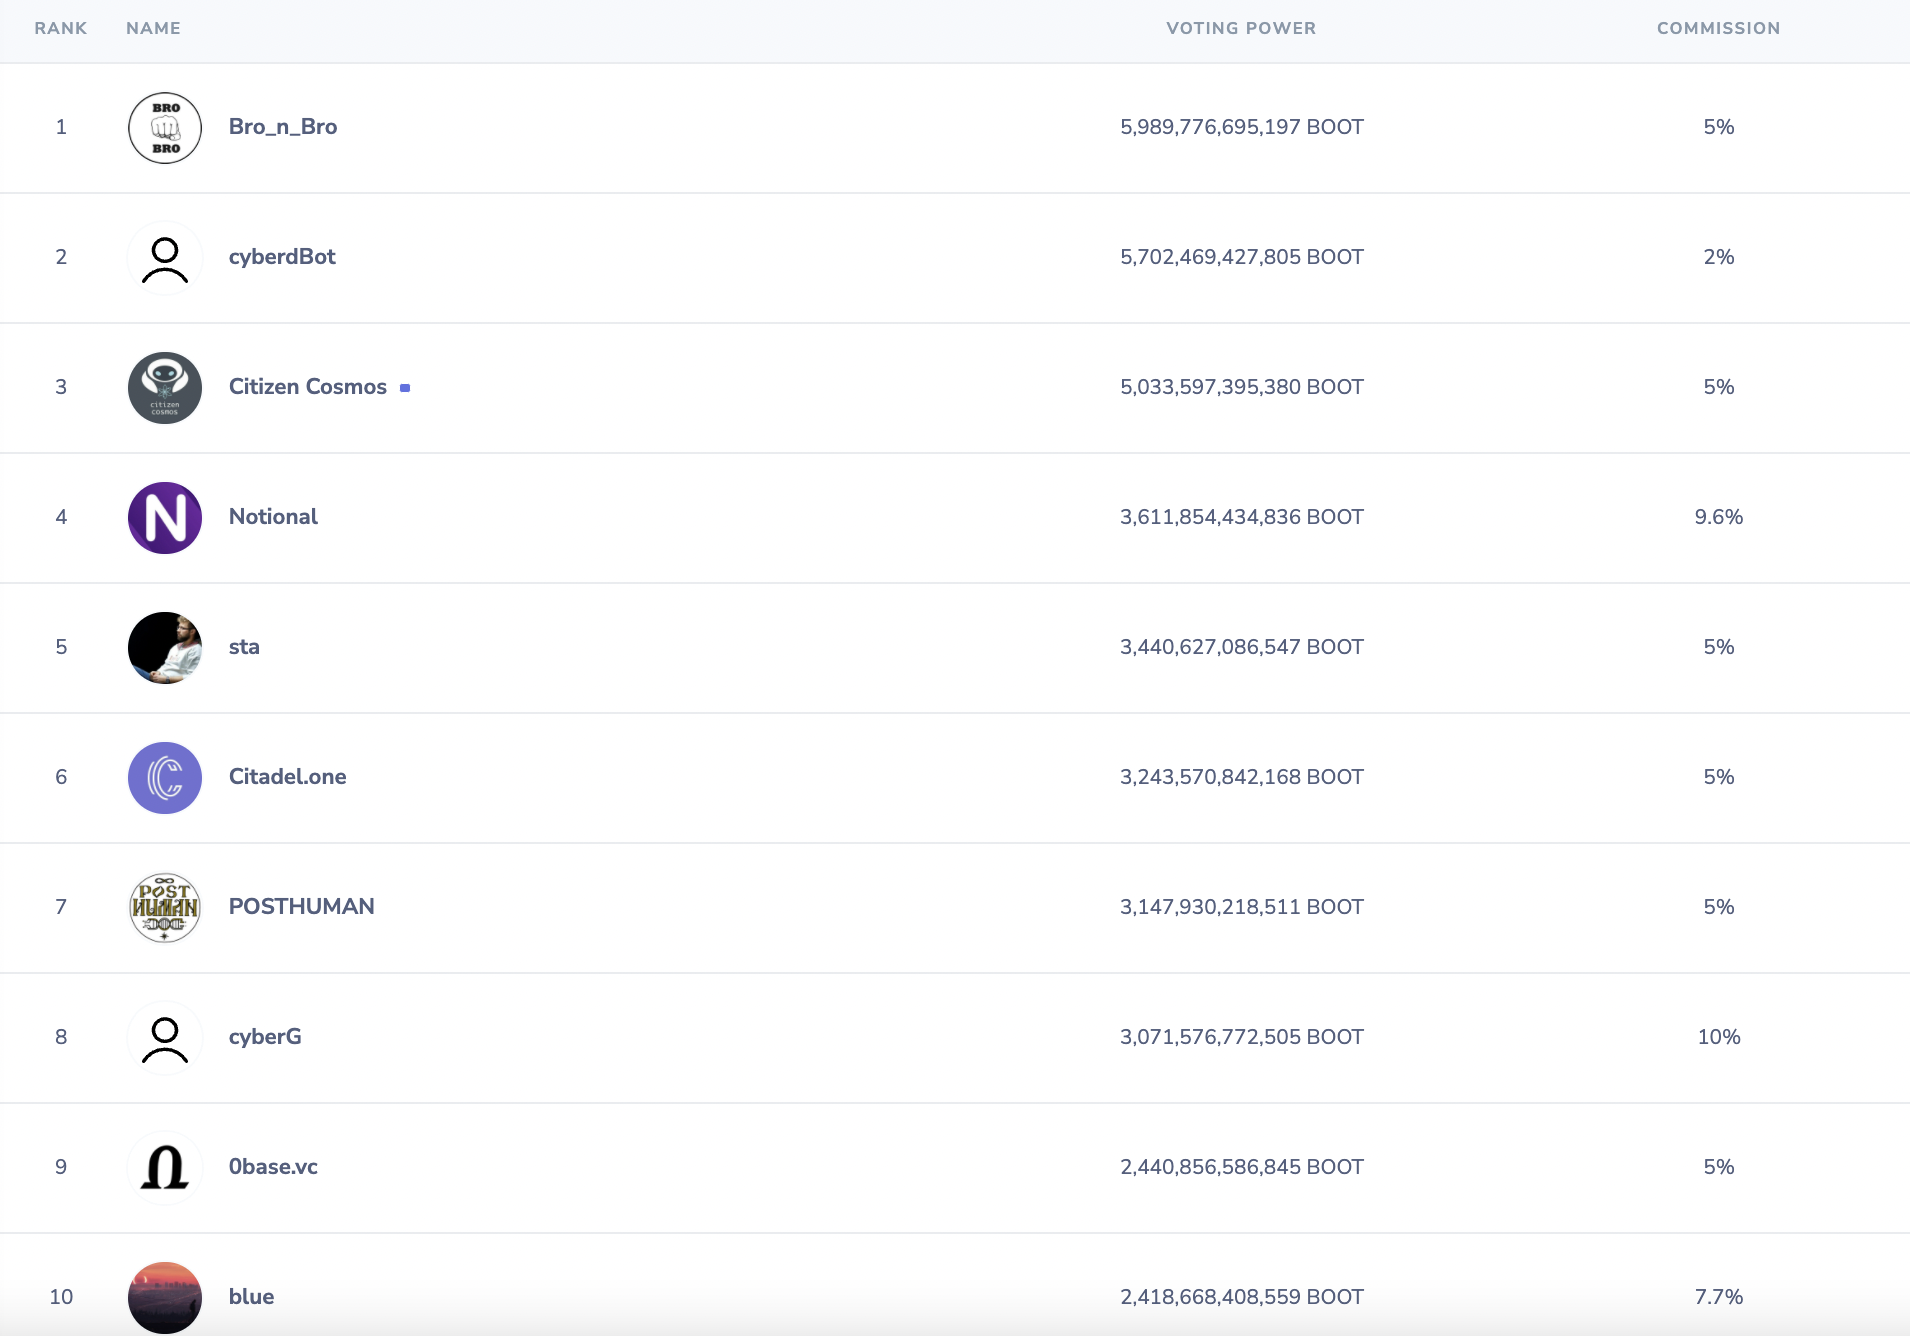The image size is (1910, 1336).
Task: Sort by the NAME column header
Action: click(153, 28)
